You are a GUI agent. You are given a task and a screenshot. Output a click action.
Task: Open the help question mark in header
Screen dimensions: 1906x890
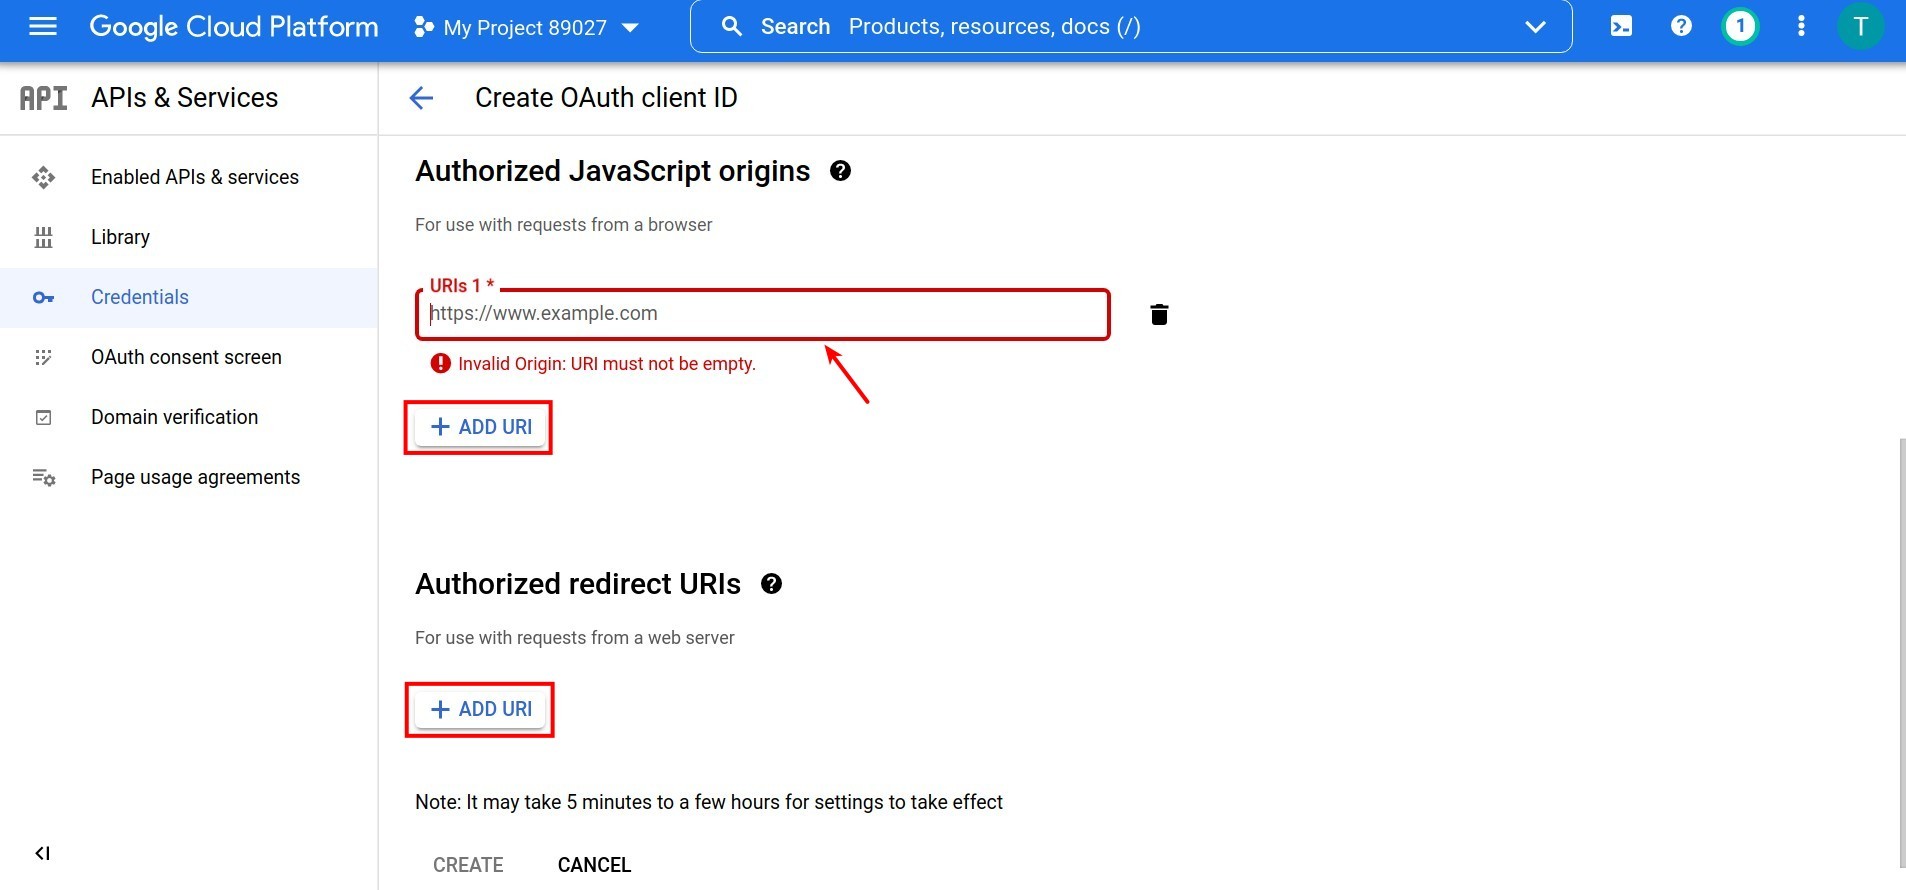tap(1681, 26)
